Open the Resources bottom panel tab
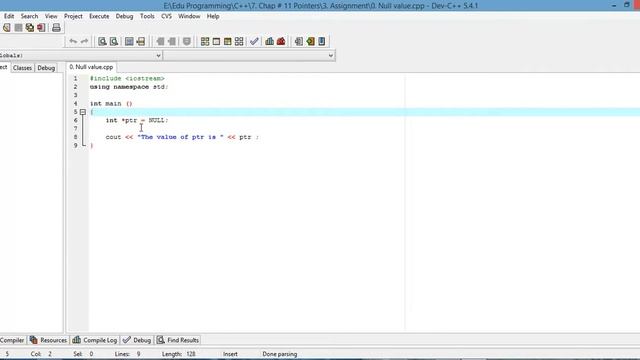This screenshot has width=640, height=360. [x=48, y=340]
